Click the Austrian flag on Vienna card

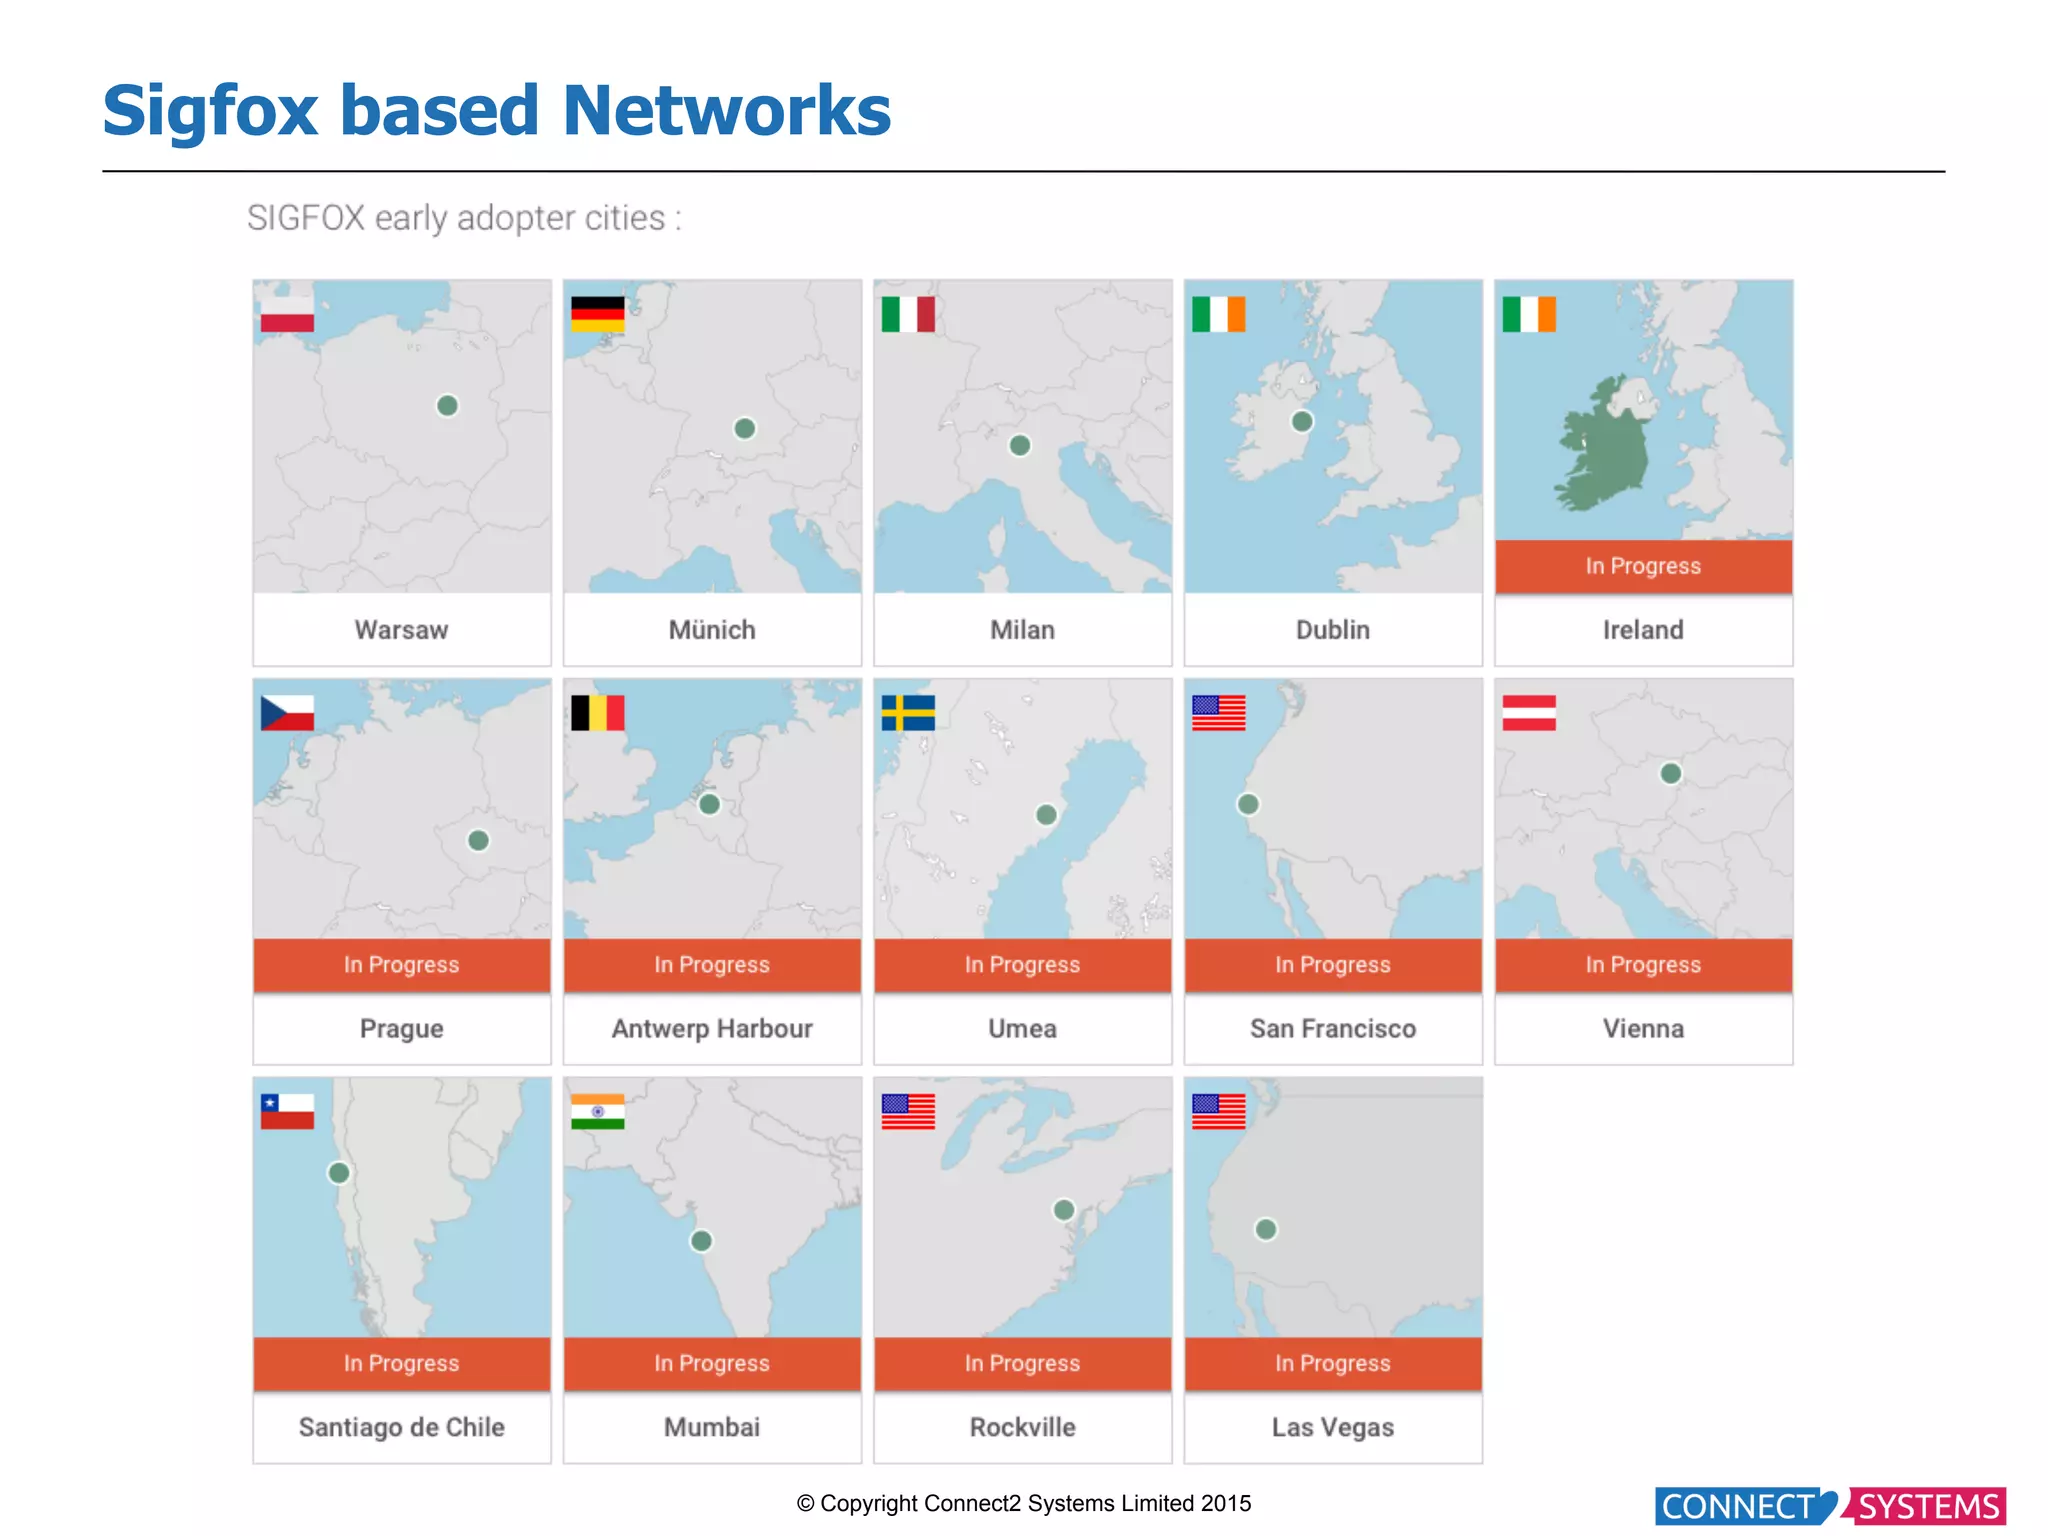click(x=1529, y=713)
